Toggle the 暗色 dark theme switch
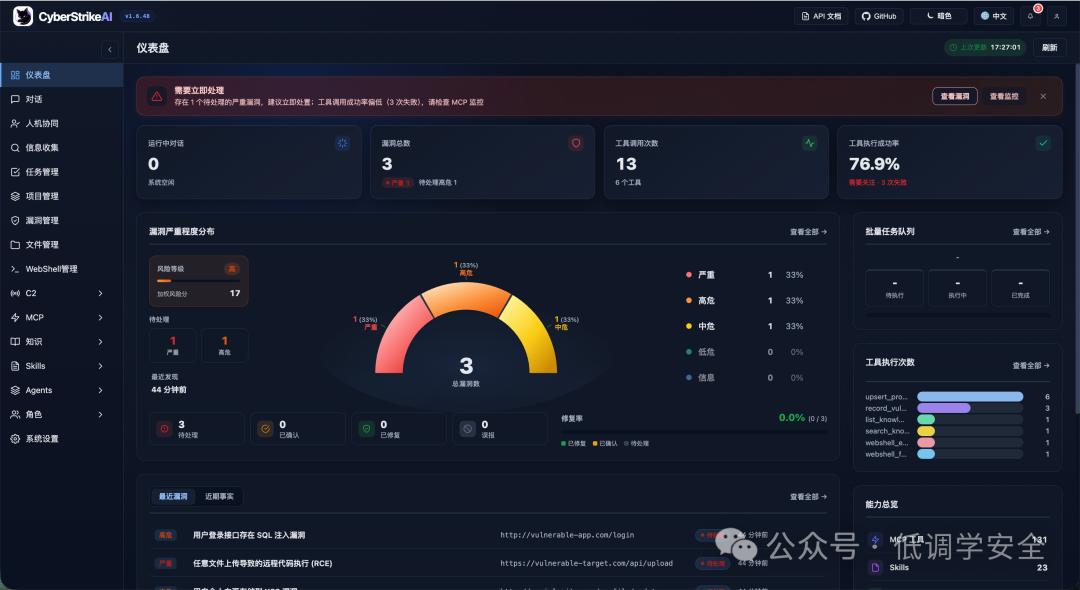Viewport: 1080px width, 590px height. point(939,16)
